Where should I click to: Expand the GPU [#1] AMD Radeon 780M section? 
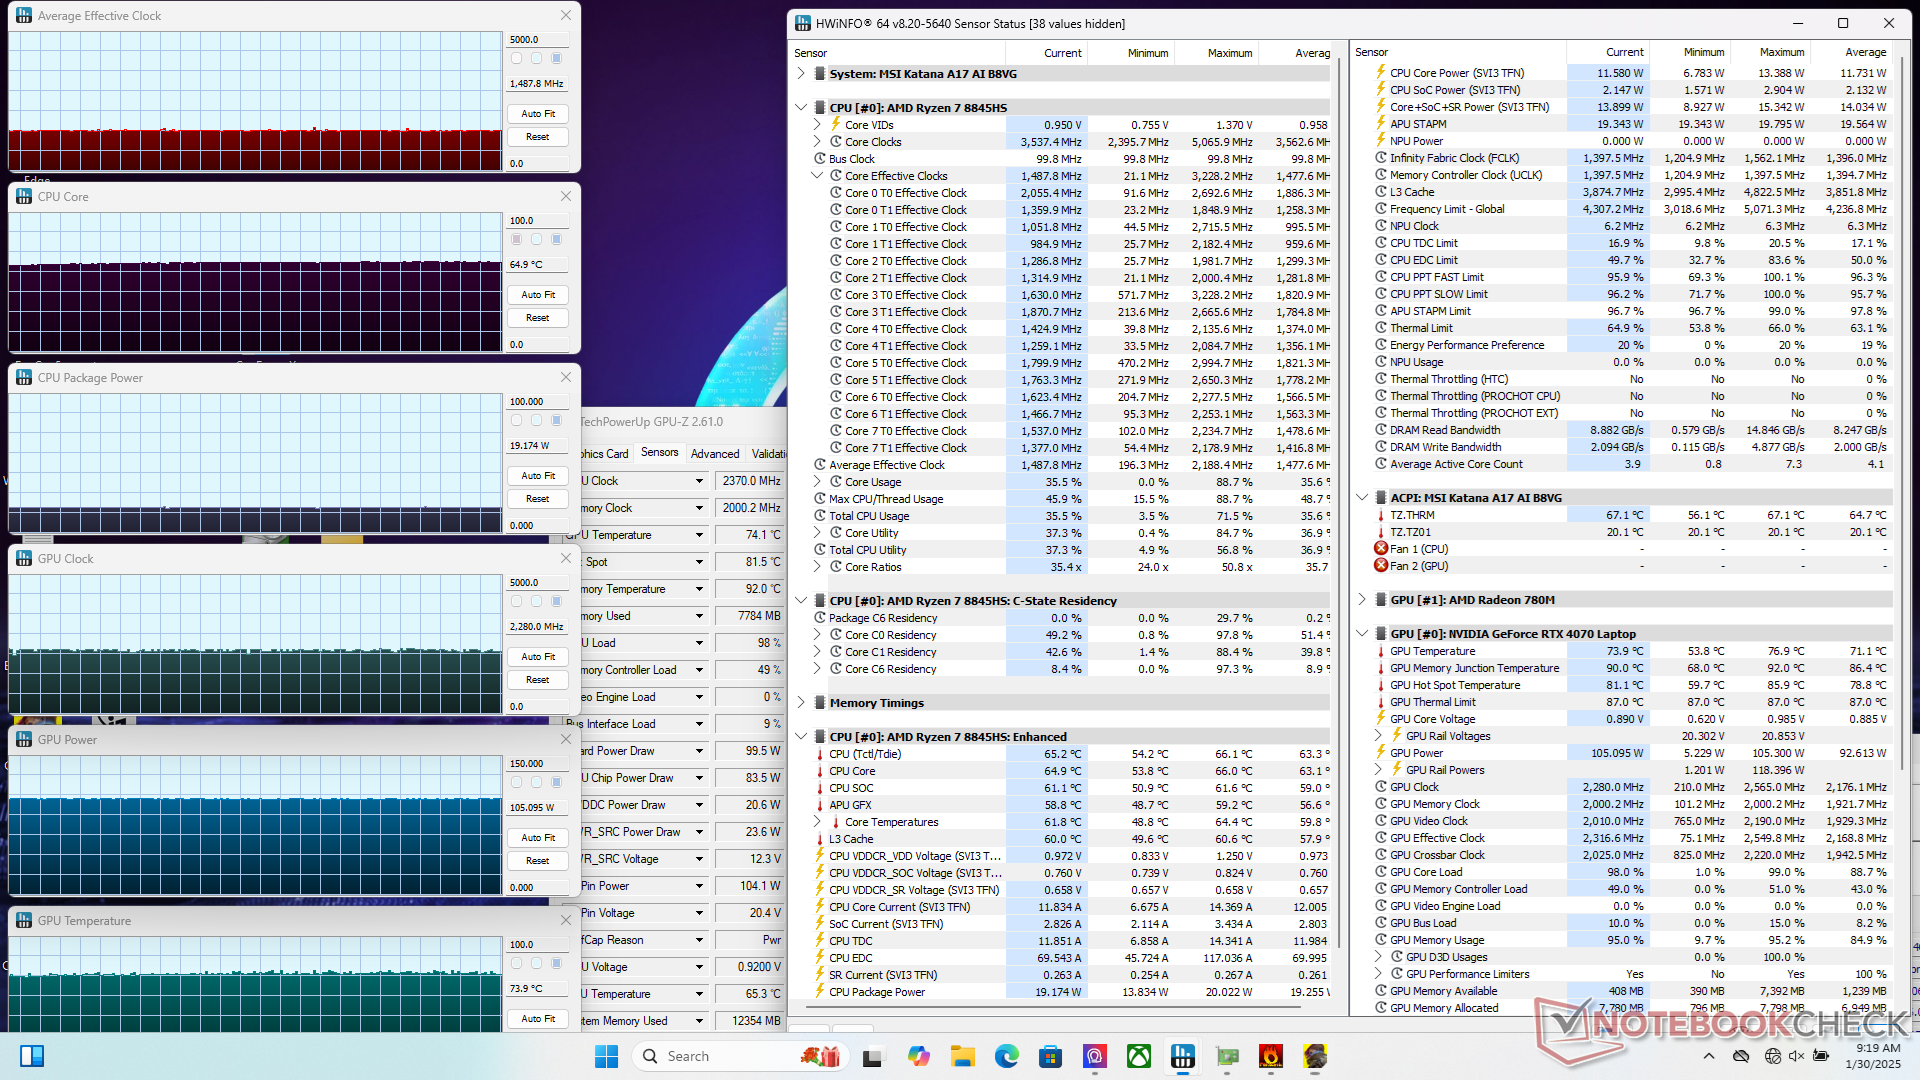(1362, 600)
